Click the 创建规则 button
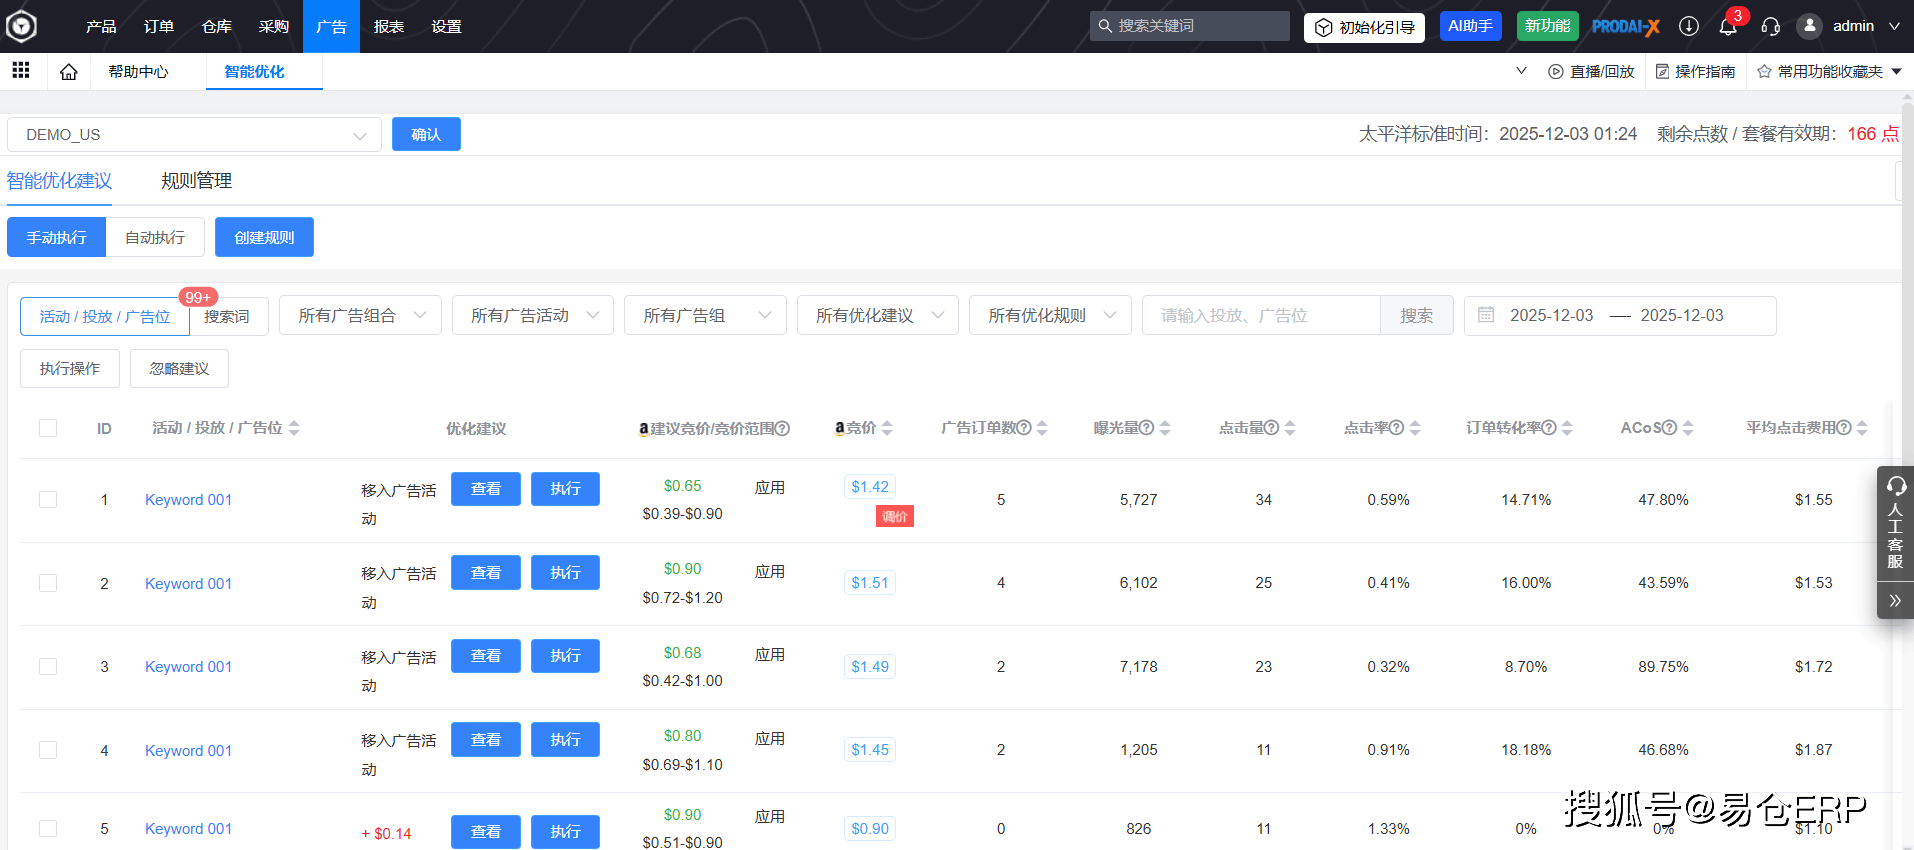Image resolution: width=1914 pixels, height=850 pixels. (264, 238)
